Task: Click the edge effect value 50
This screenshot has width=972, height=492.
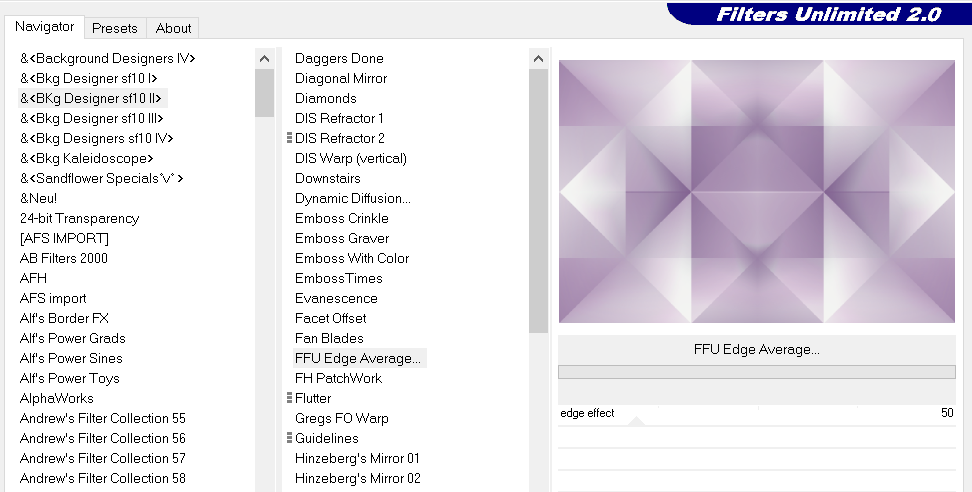Action: coord(946,413)
